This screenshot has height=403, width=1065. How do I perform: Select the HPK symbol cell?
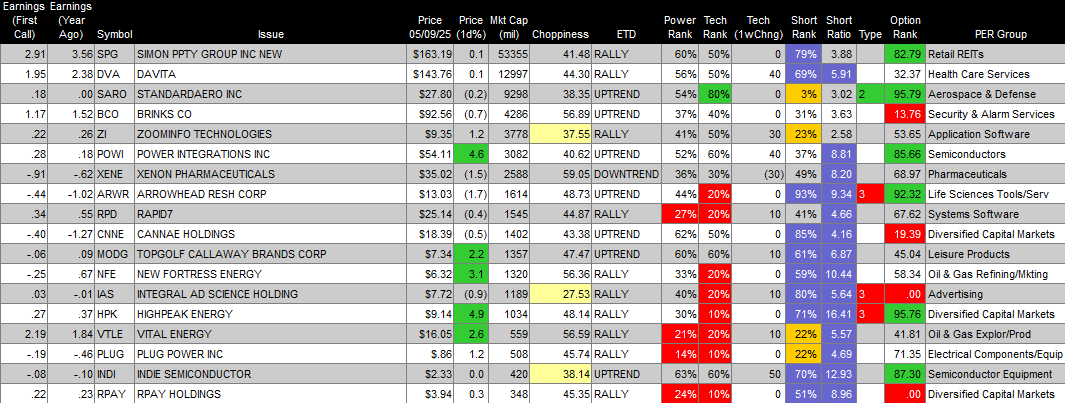tap(114, 314)
